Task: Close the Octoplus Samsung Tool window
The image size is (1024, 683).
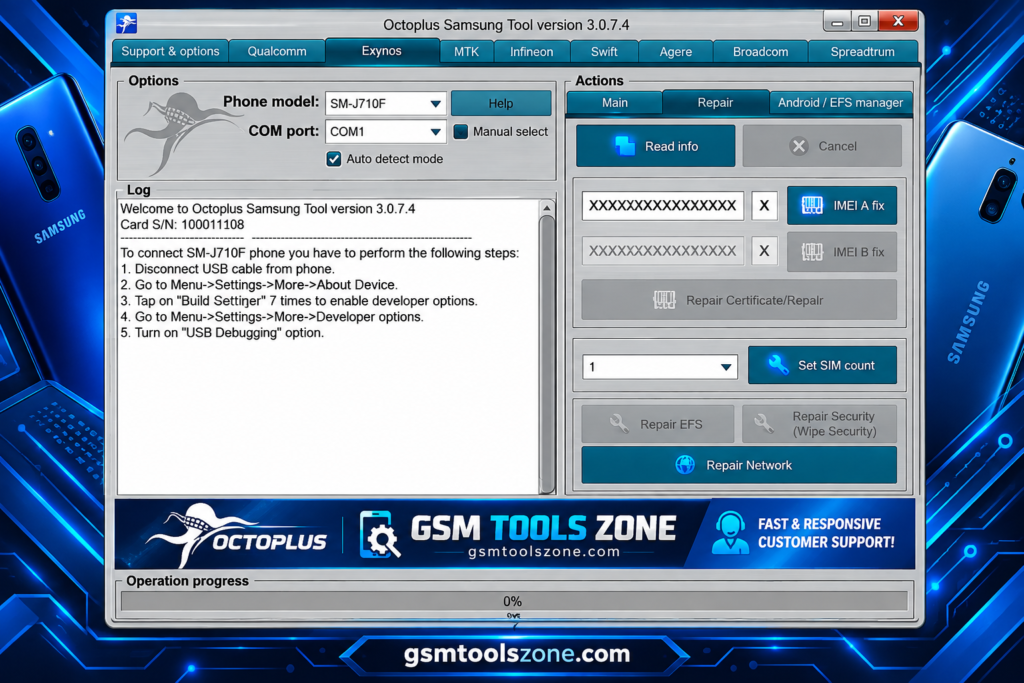Action: pos(899,21)
